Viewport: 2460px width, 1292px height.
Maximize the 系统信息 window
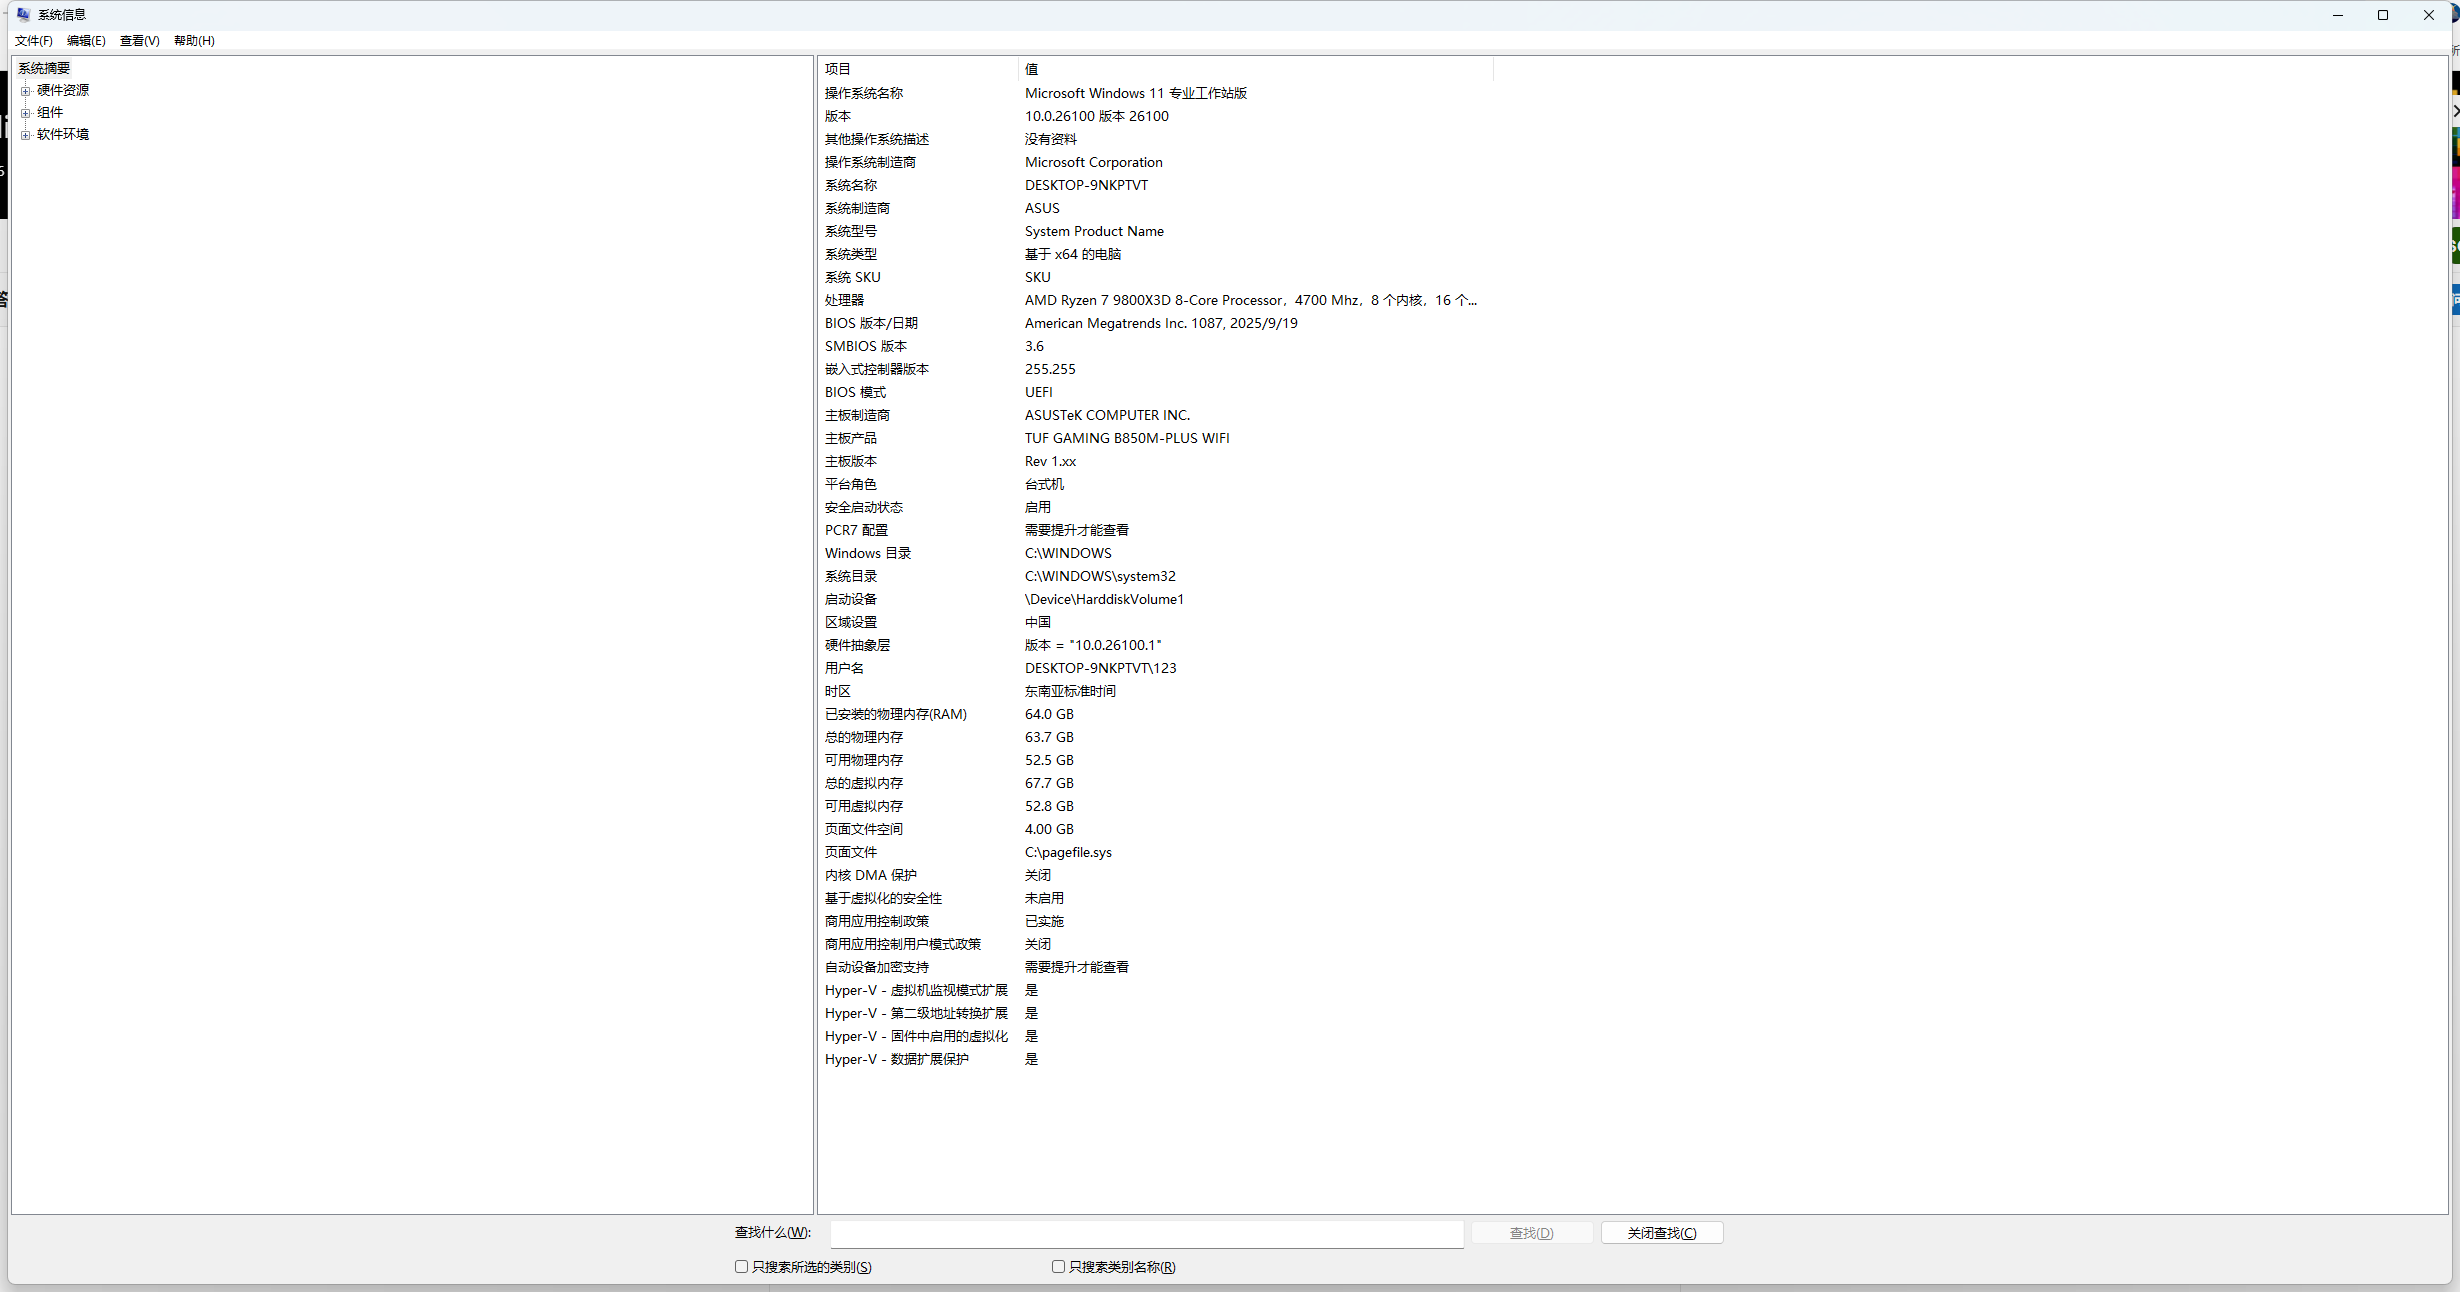point(2383,15)
